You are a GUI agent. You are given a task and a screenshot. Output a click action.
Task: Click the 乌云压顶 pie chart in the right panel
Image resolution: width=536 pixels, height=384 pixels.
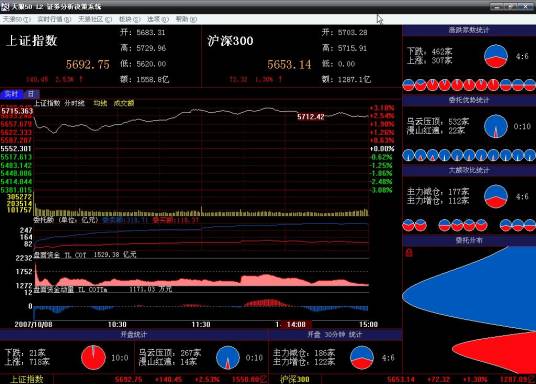tap(496, 126)
